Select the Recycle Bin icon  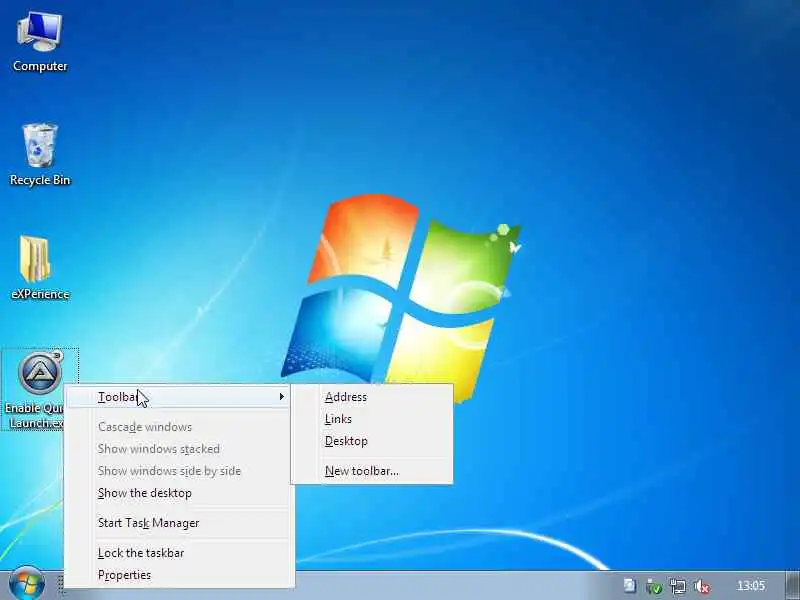(x=40, y=155)
